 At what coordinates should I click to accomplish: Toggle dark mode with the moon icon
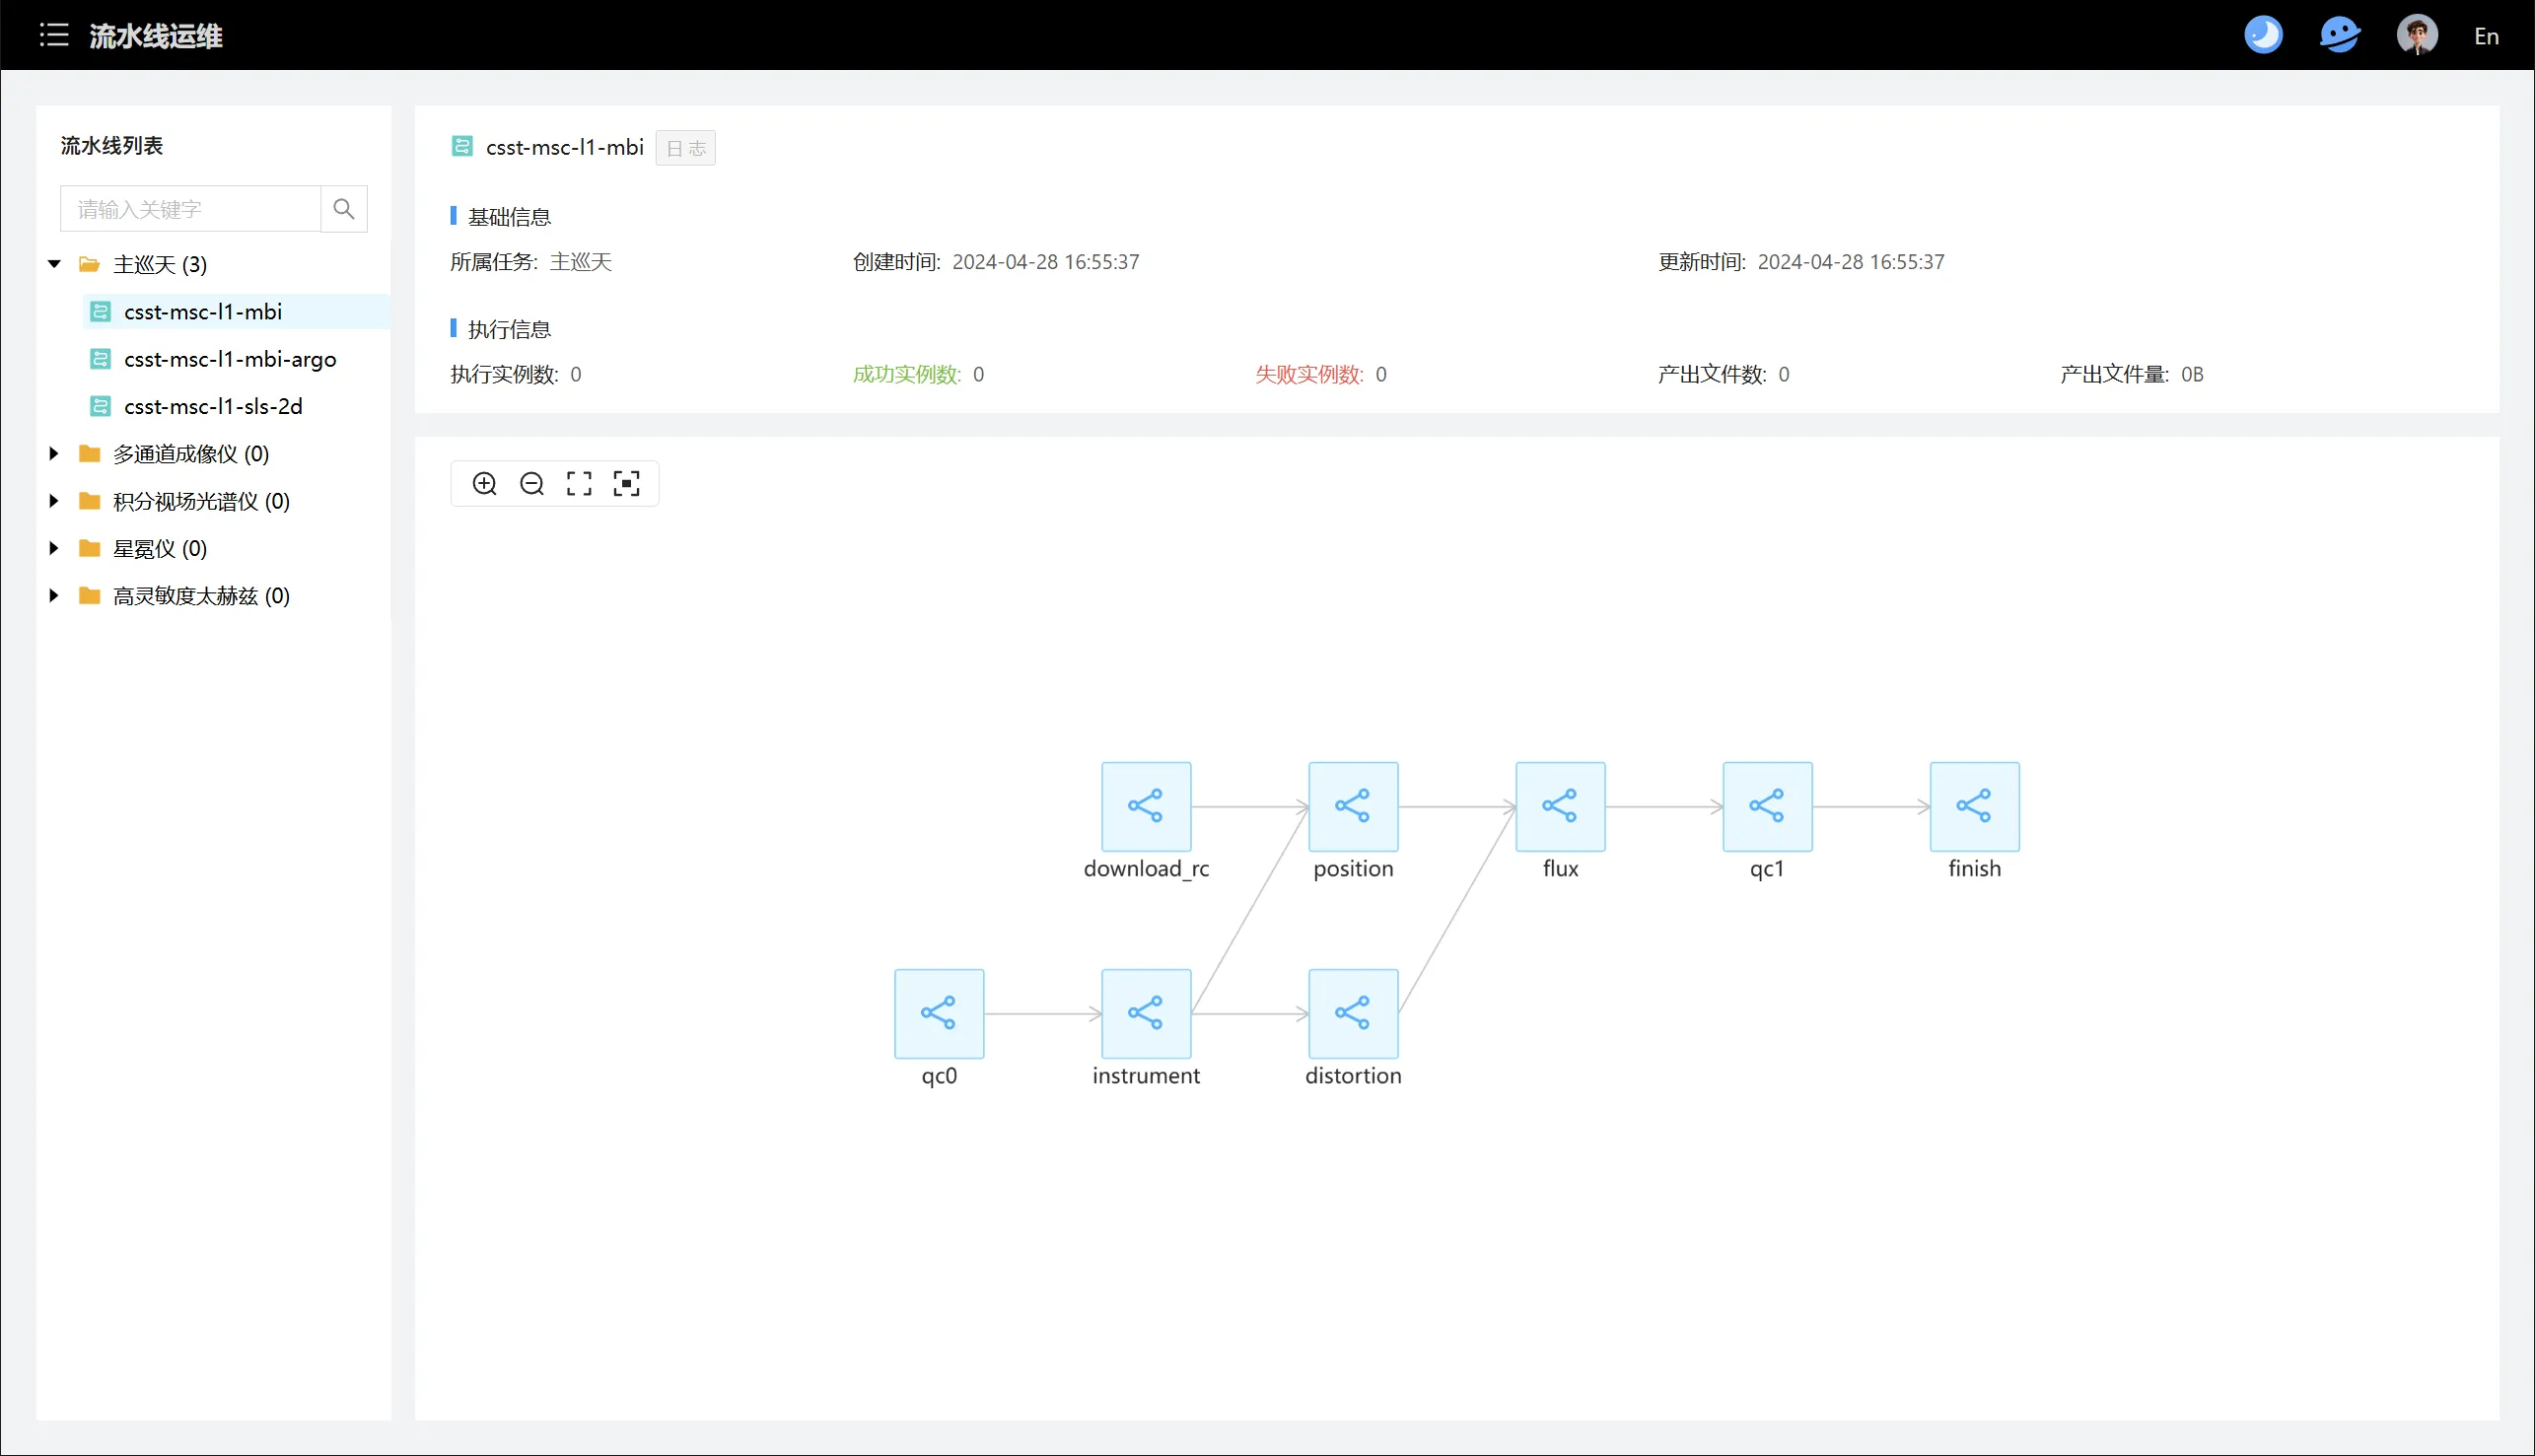click(2264, 34)
